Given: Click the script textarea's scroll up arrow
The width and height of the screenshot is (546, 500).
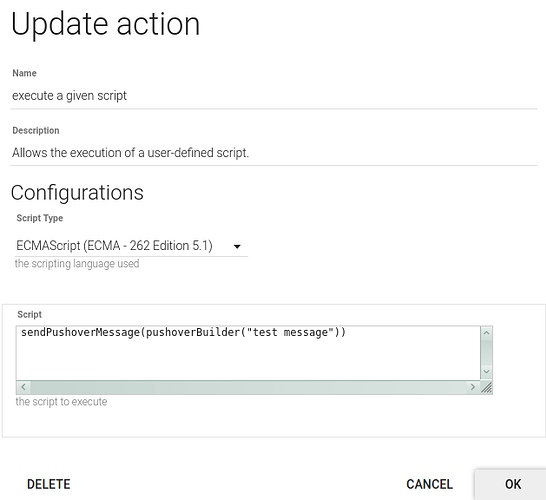Looking at the screenshot, I should 486,333.
